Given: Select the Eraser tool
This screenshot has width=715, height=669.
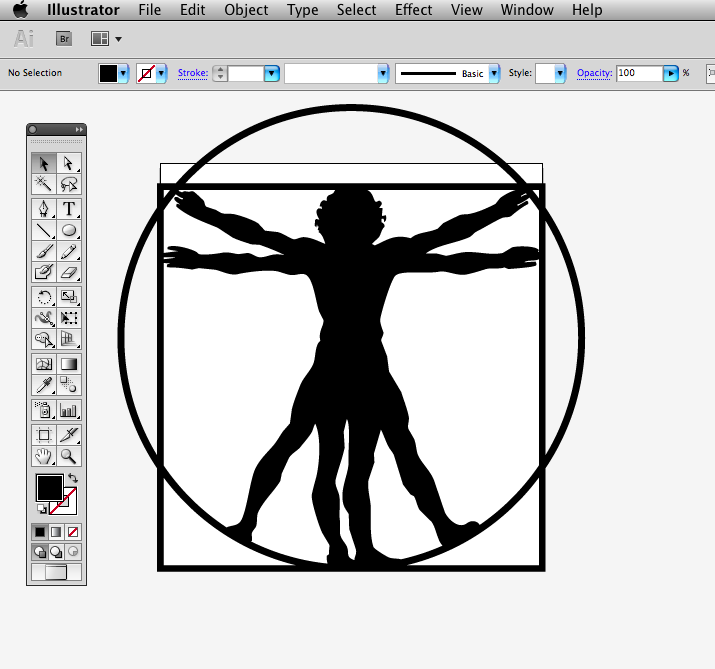Looking at the screenshot, I should tap(69, 272).
